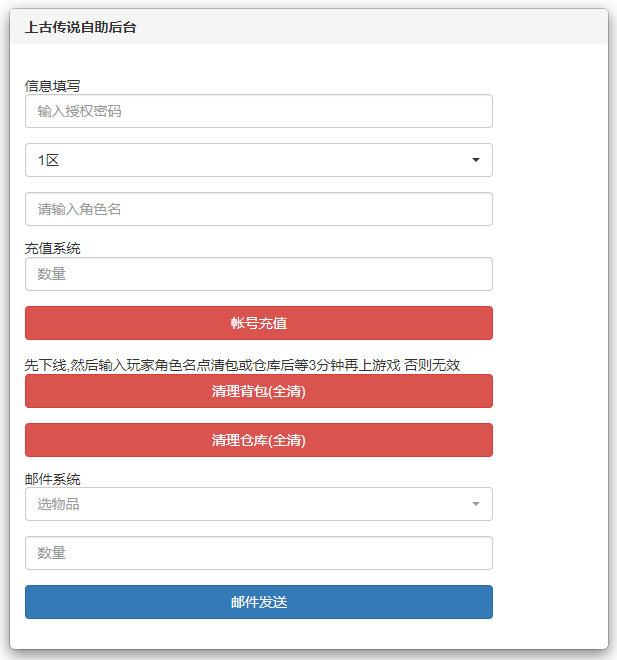
Task: Click the gray arrow on 选物品 selector
Action: [475, 504]
